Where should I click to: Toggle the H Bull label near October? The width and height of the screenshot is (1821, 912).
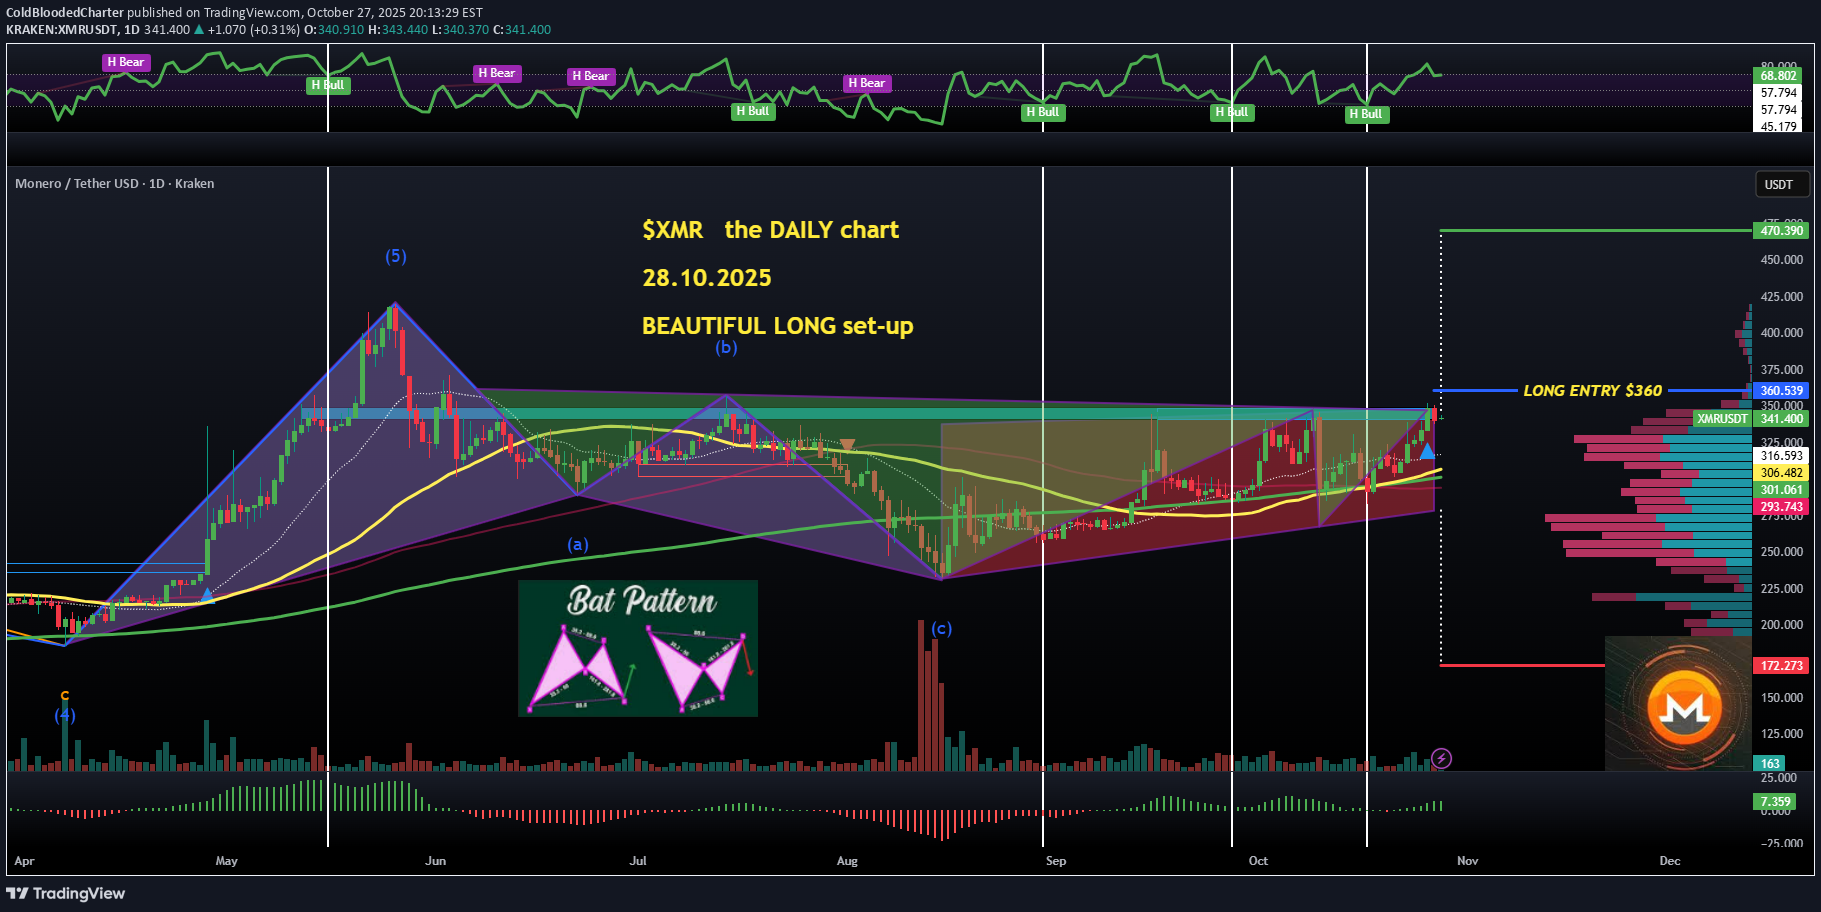tap(1232, 113)
